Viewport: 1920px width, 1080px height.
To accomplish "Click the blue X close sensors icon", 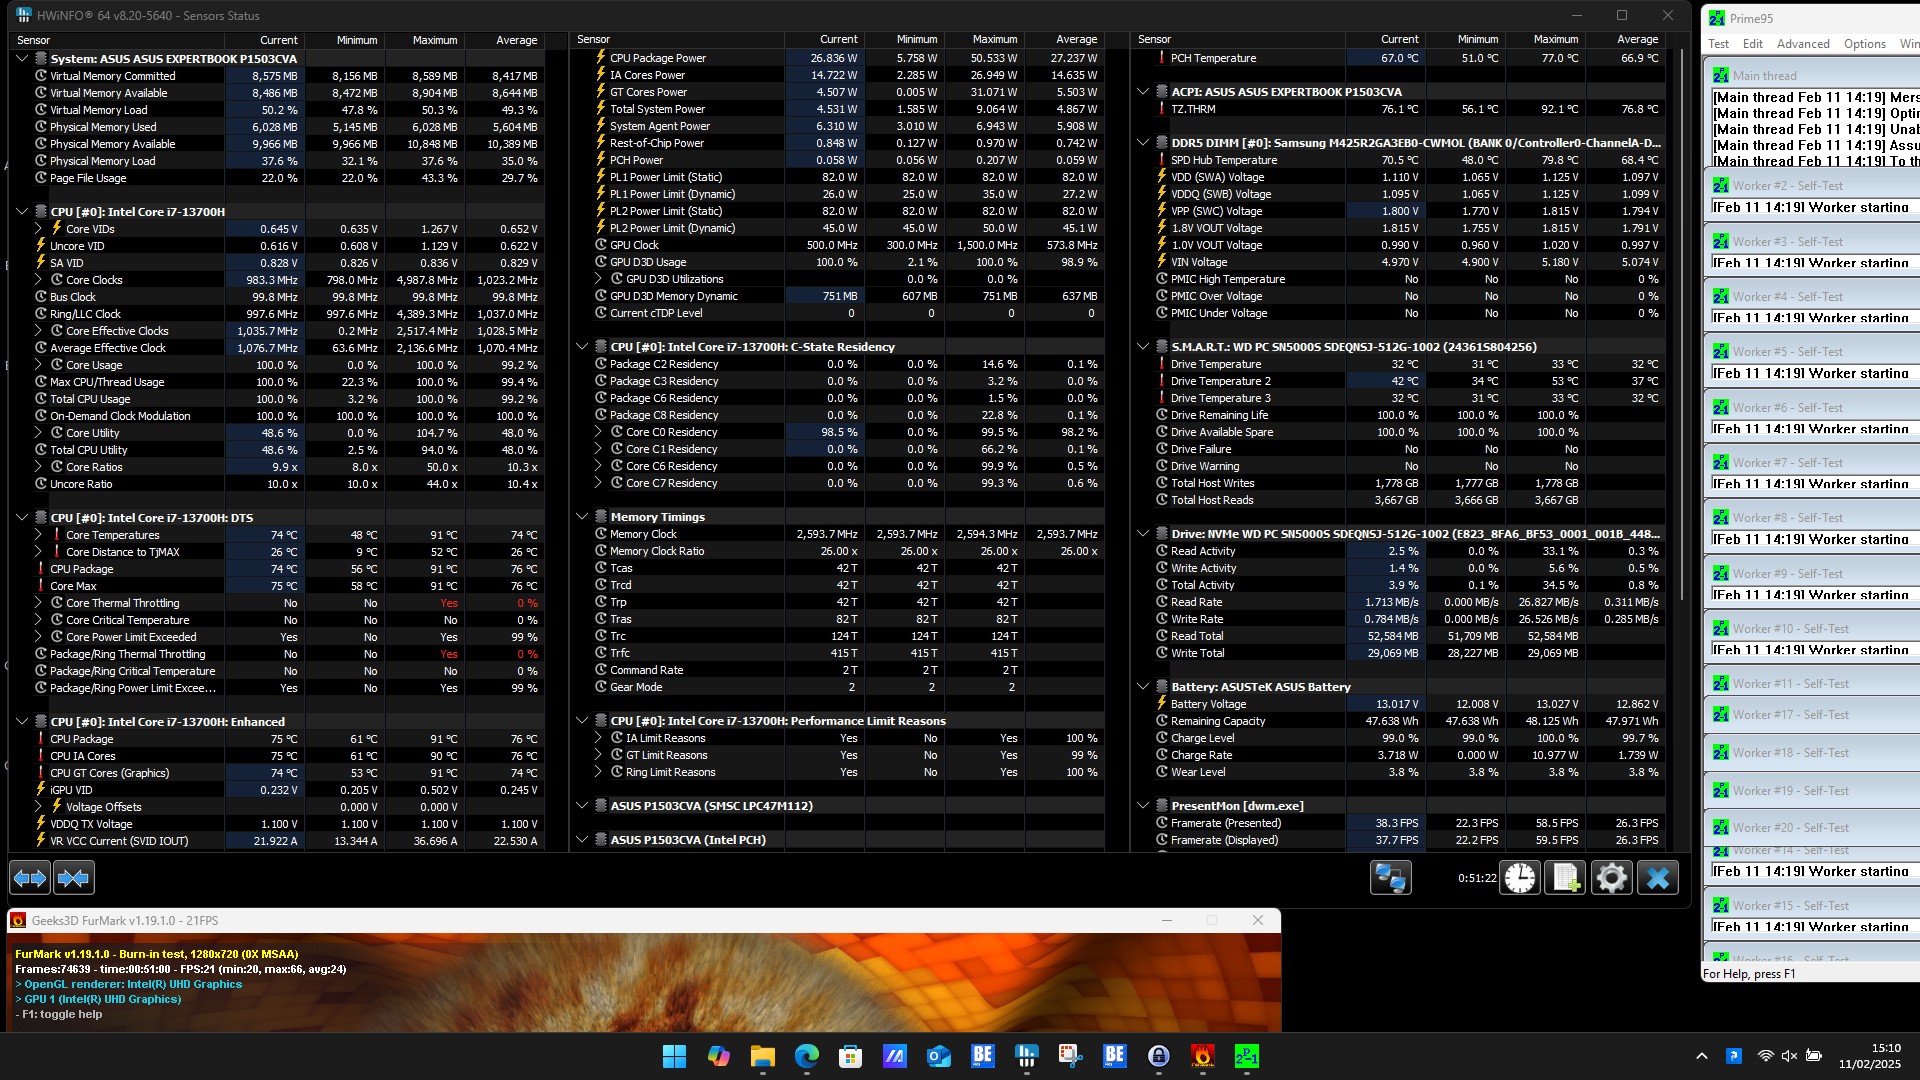I will 1657,878.
